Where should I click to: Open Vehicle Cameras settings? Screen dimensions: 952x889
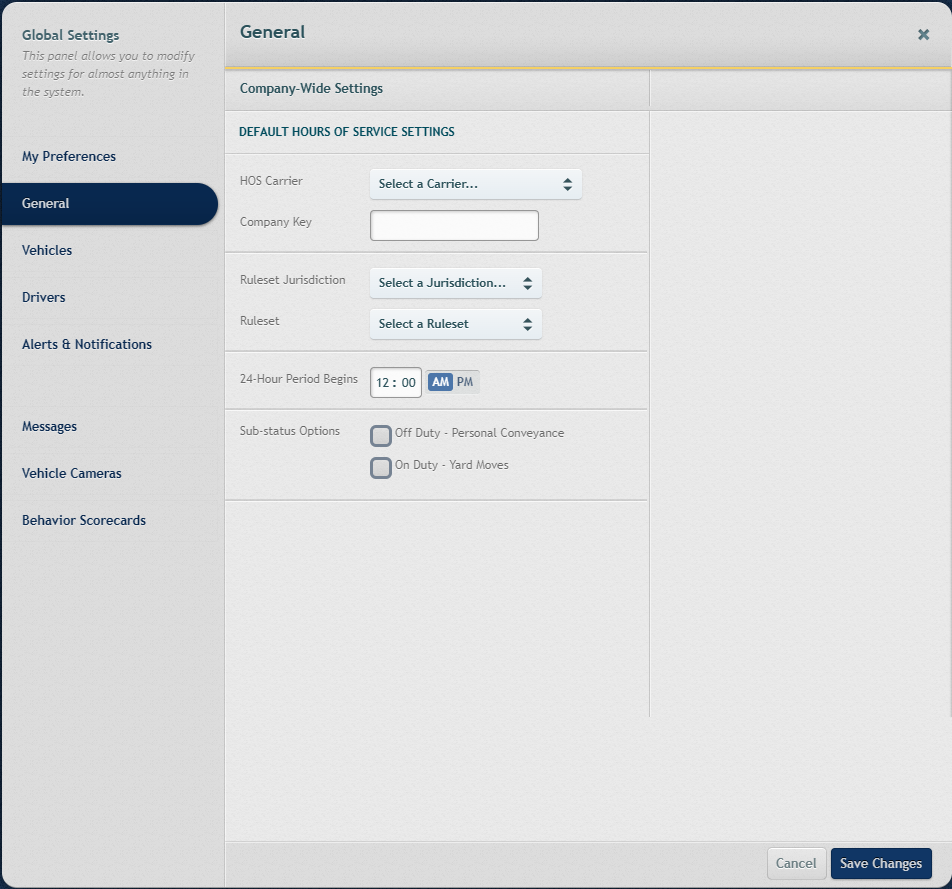[x=71, y=473]
